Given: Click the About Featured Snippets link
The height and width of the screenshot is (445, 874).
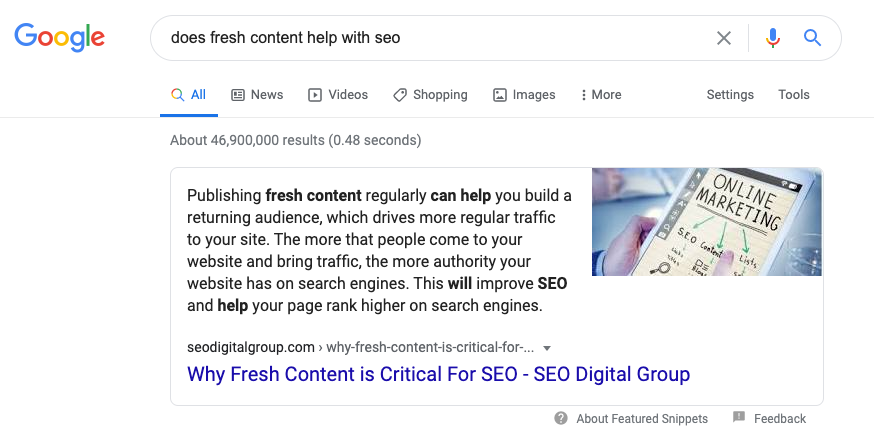Looking at the screenshot, I should coord(642,419).
